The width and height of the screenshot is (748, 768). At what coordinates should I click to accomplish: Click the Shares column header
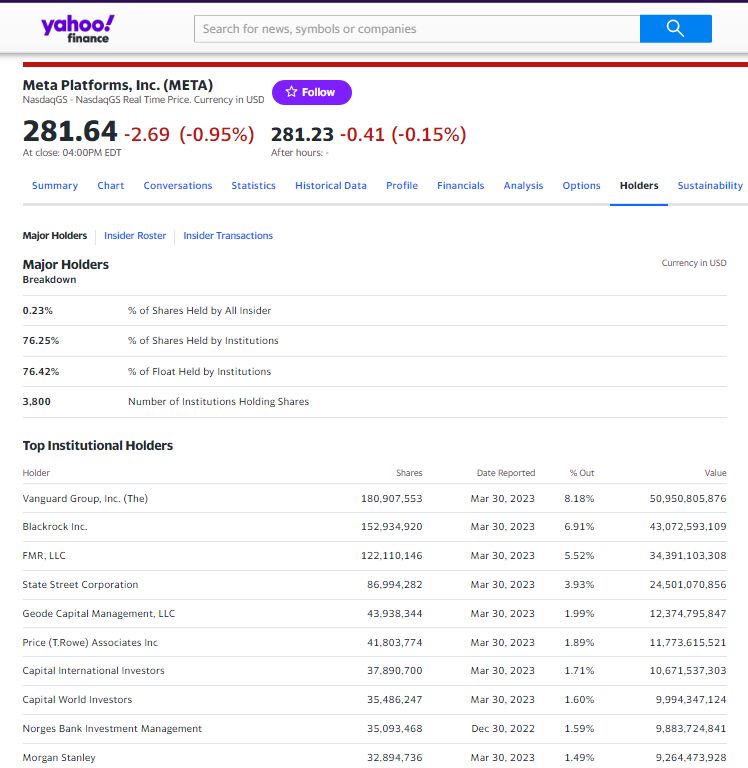pos(409,473)
